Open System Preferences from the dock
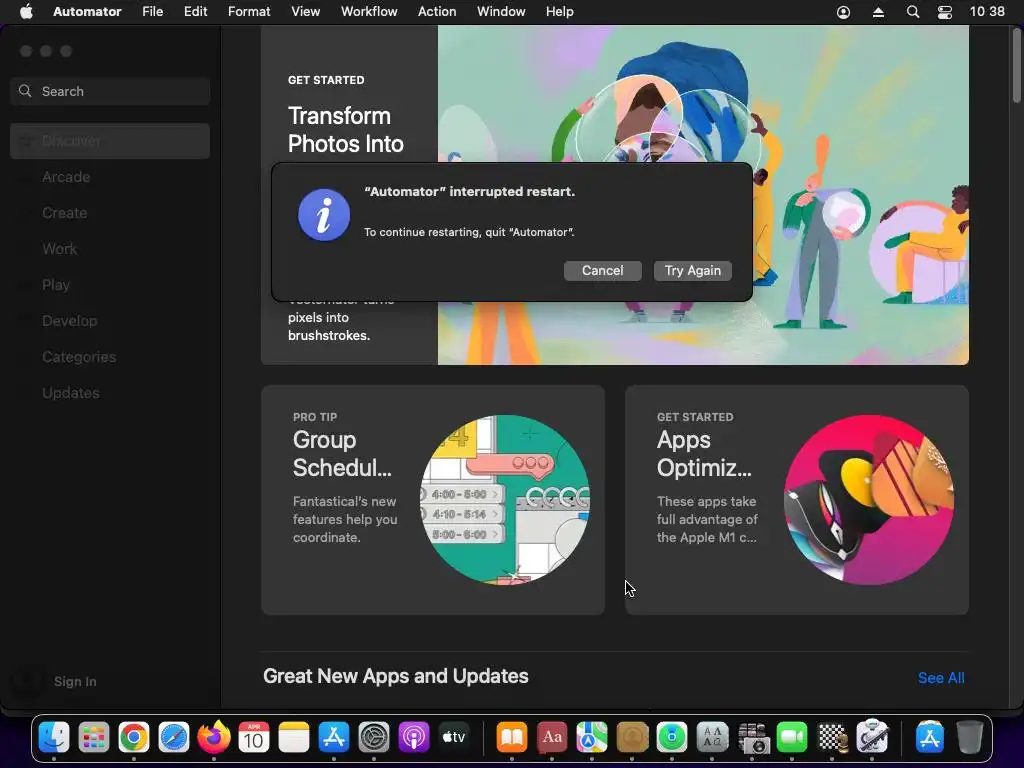 pyautogui.click(x=374, y=737)
